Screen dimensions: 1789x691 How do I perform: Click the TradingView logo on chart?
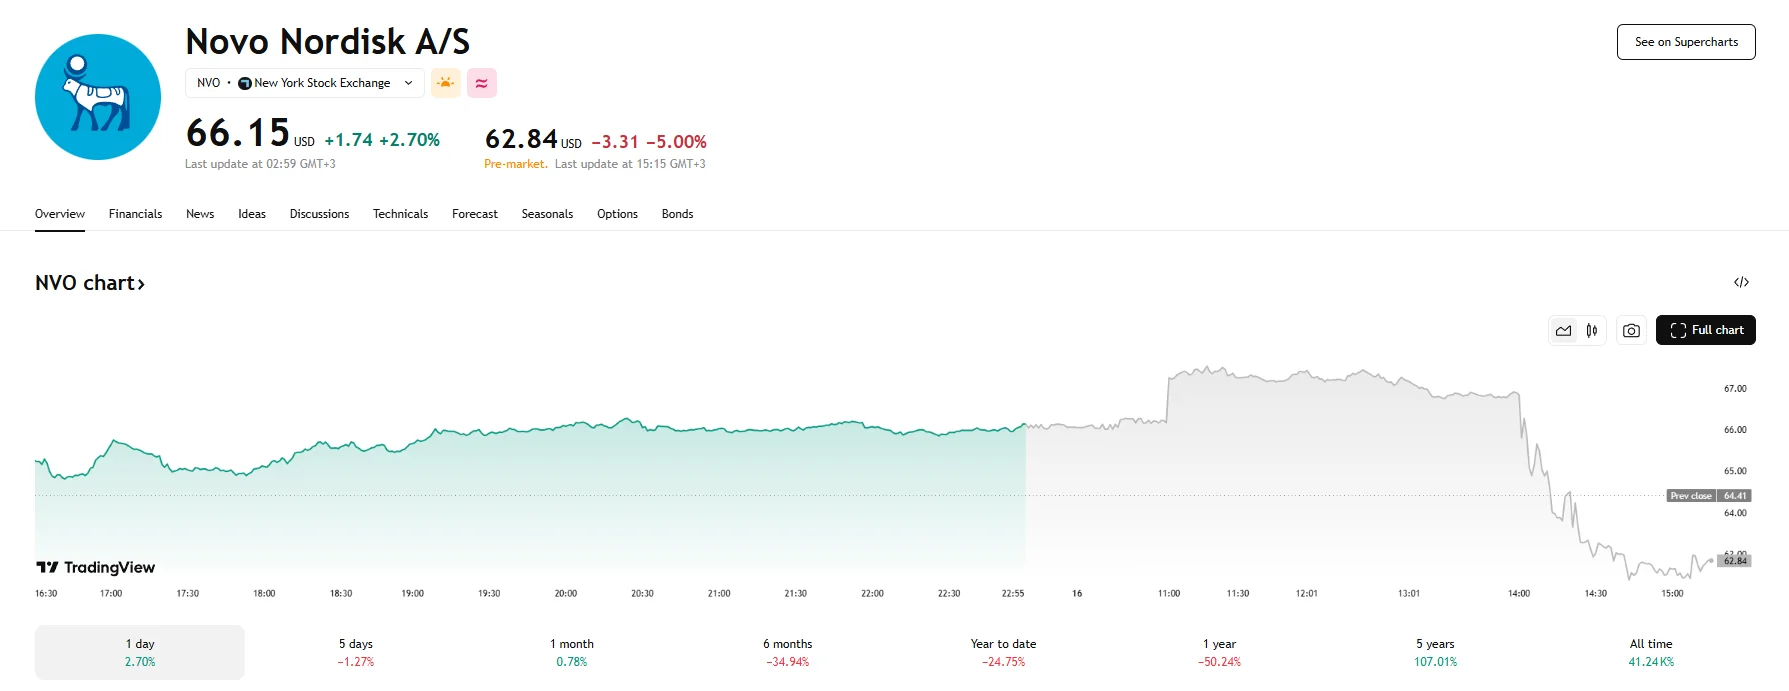pyautogui.click(x=95, y=567)
